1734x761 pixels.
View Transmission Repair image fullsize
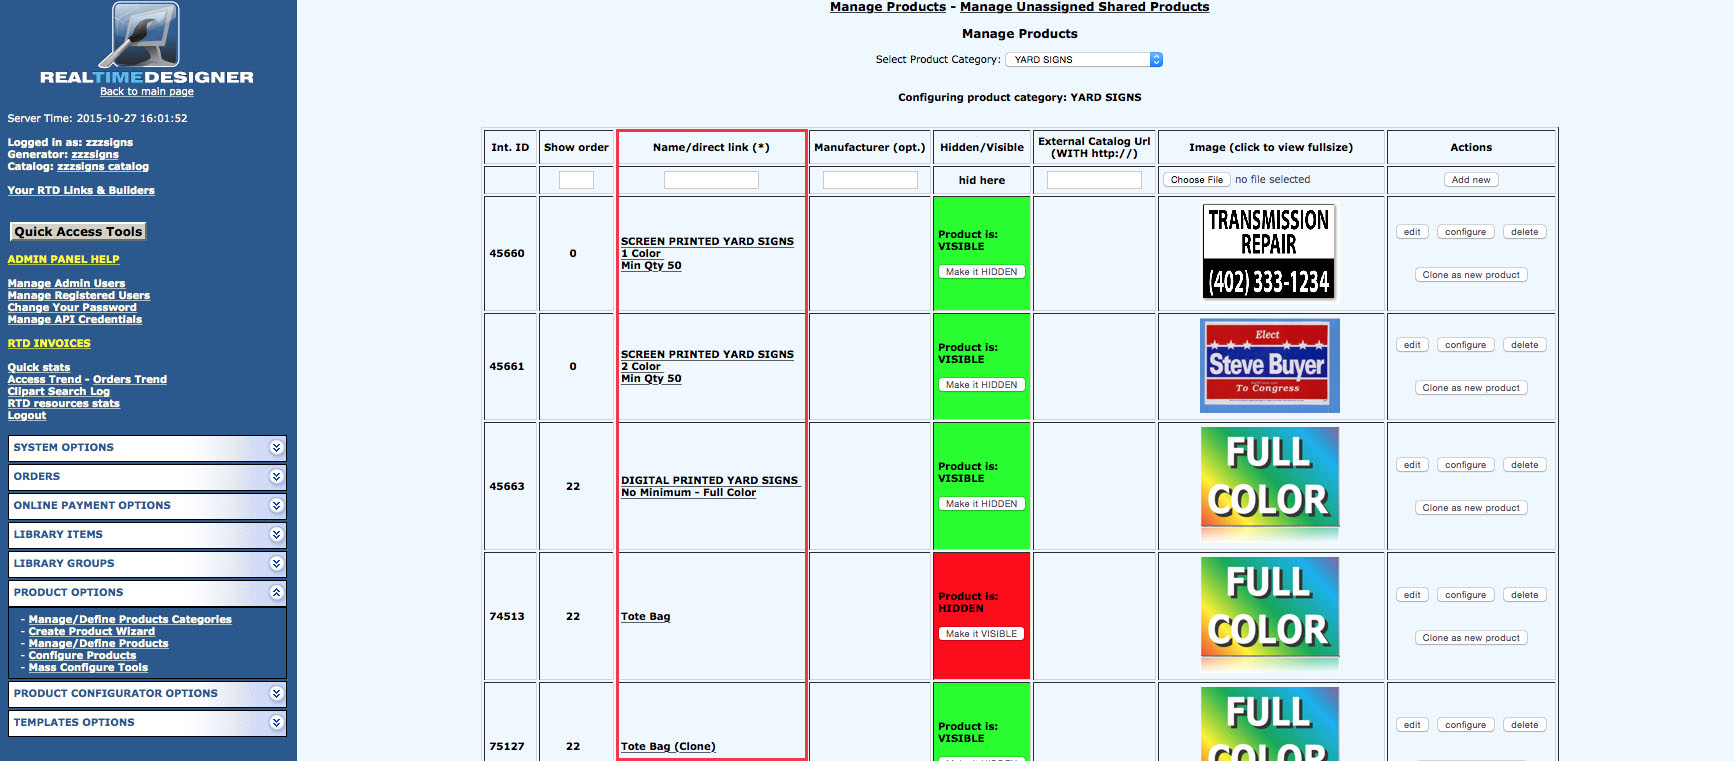1269,252
